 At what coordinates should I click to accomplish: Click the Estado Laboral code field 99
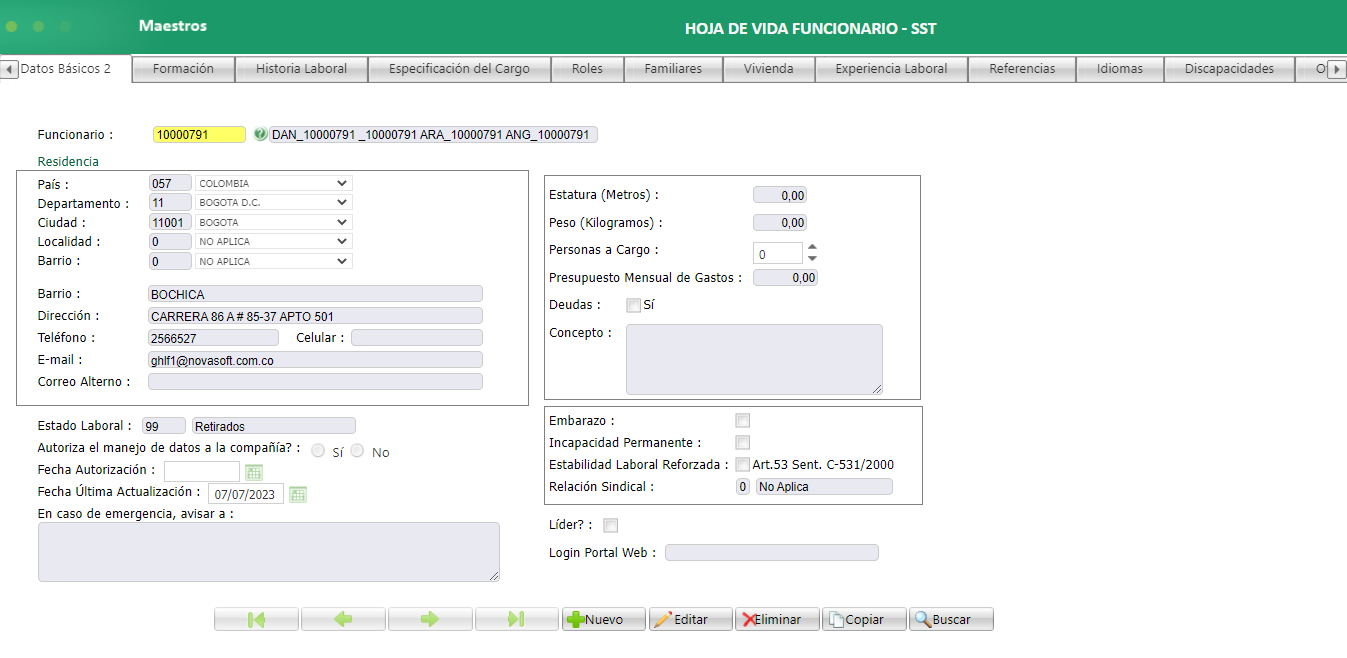click(x=164, y=426)
